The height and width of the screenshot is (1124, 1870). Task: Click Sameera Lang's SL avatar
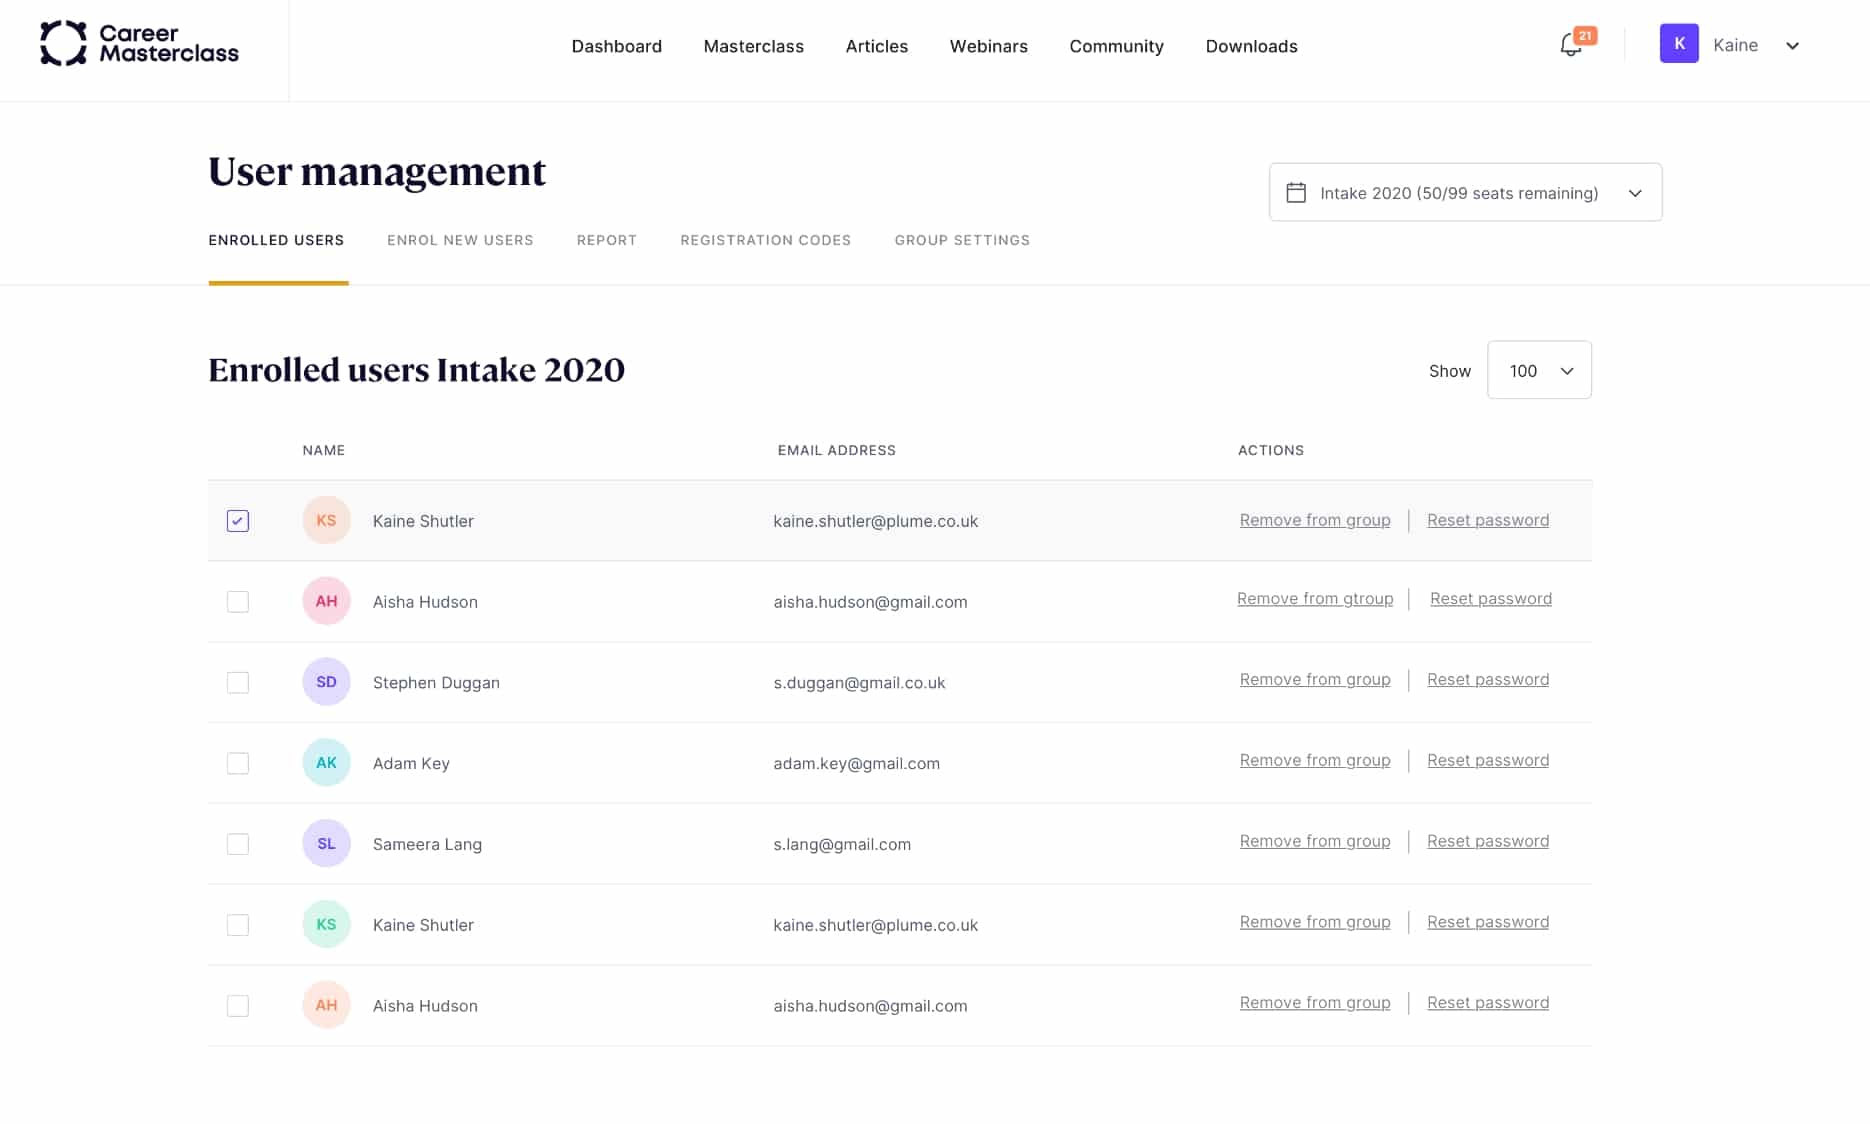point(326,844)
